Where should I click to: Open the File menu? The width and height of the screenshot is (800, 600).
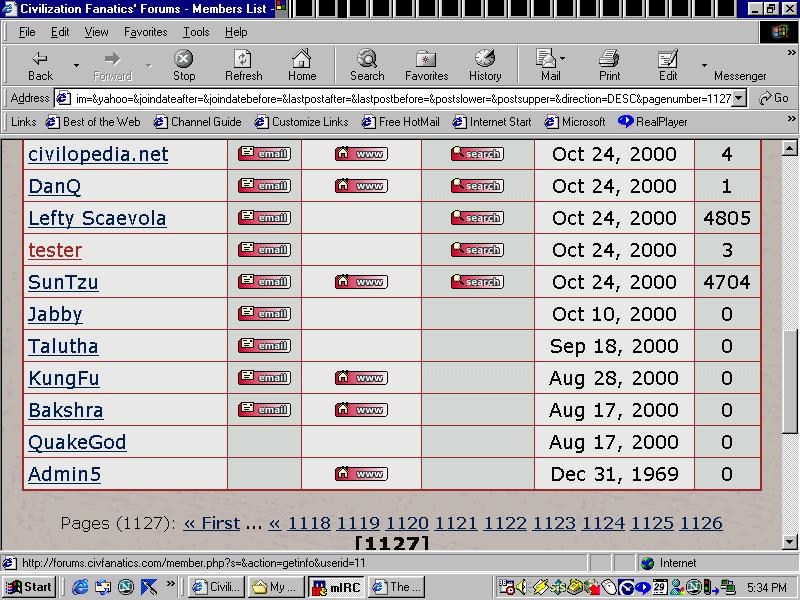[x=27, y=32]
